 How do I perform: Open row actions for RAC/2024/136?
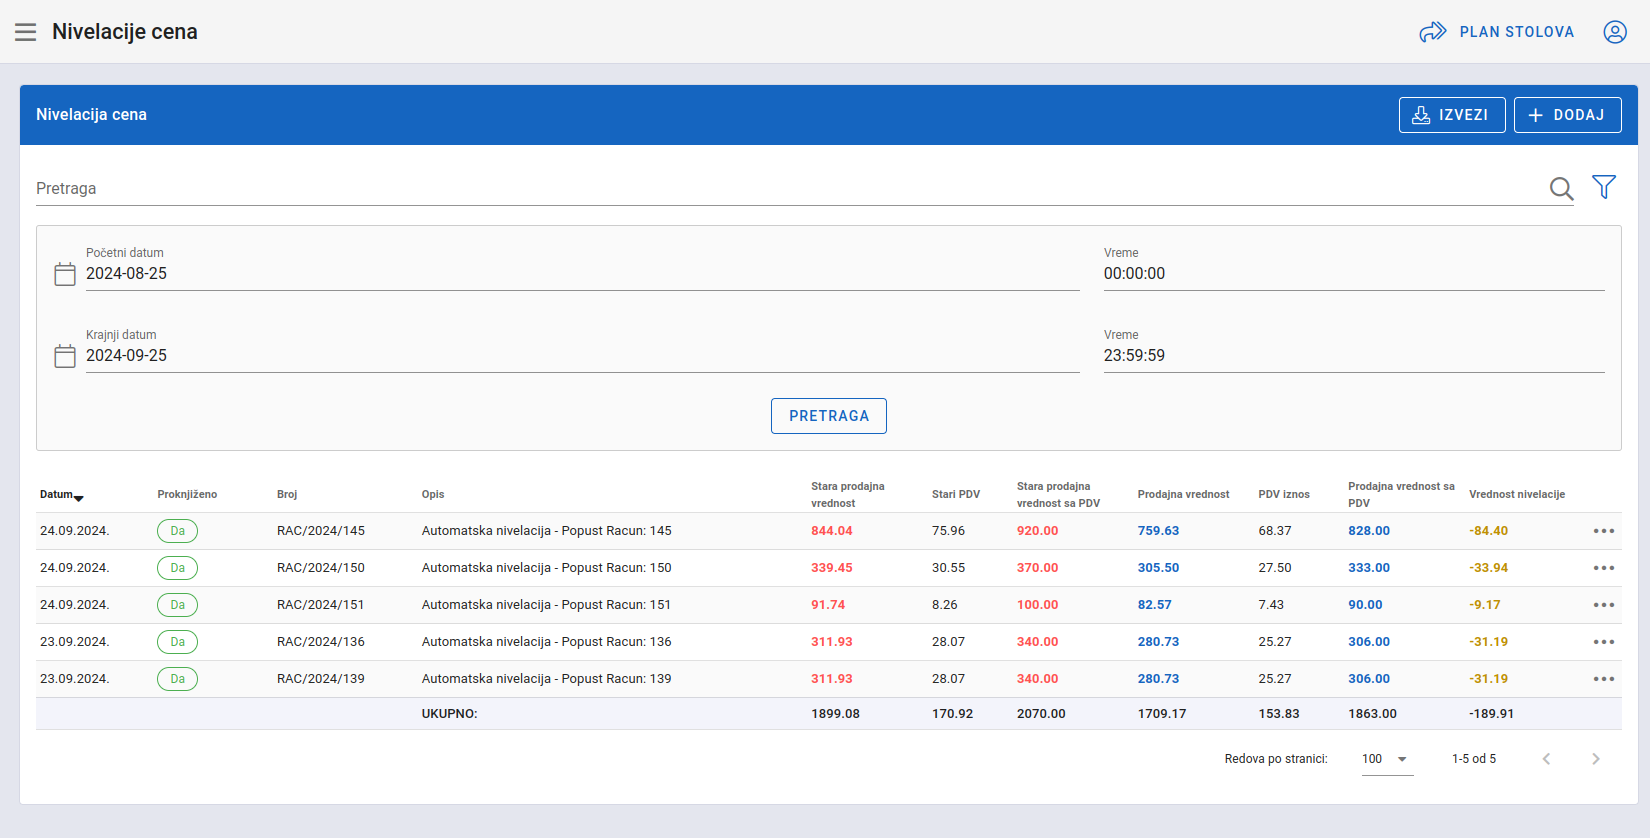1604,642
